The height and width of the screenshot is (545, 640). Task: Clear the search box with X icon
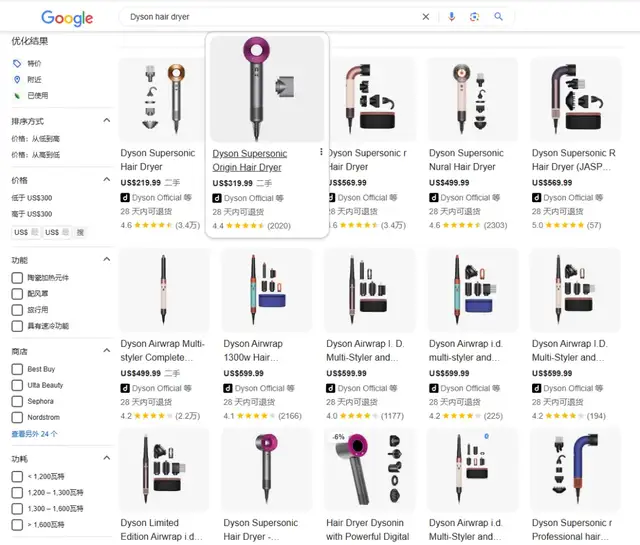pos(425,17)
